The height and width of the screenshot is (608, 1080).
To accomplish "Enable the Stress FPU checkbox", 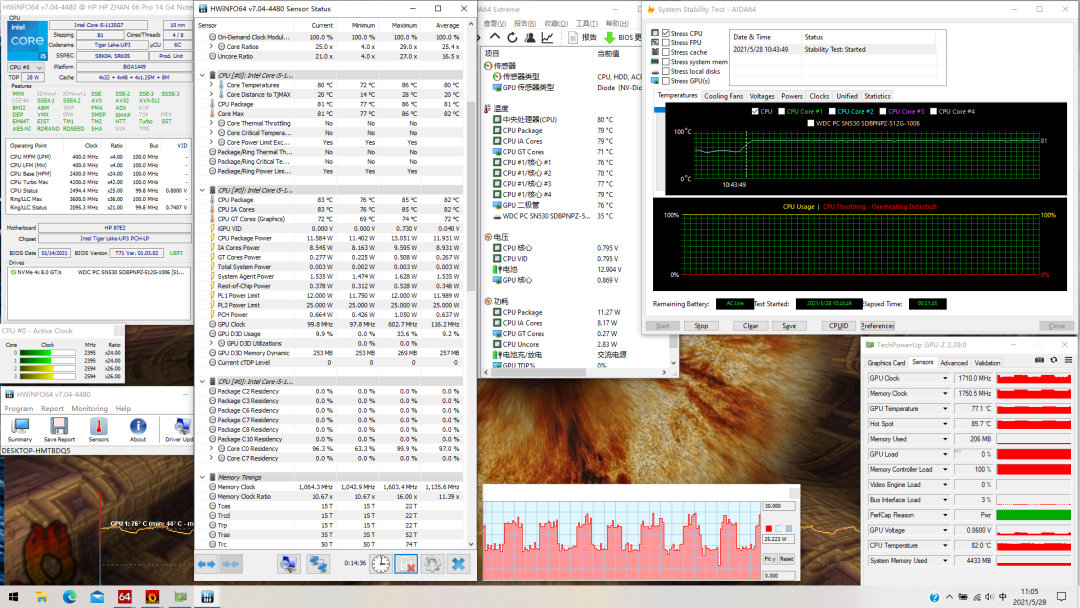I will (666, 43).
